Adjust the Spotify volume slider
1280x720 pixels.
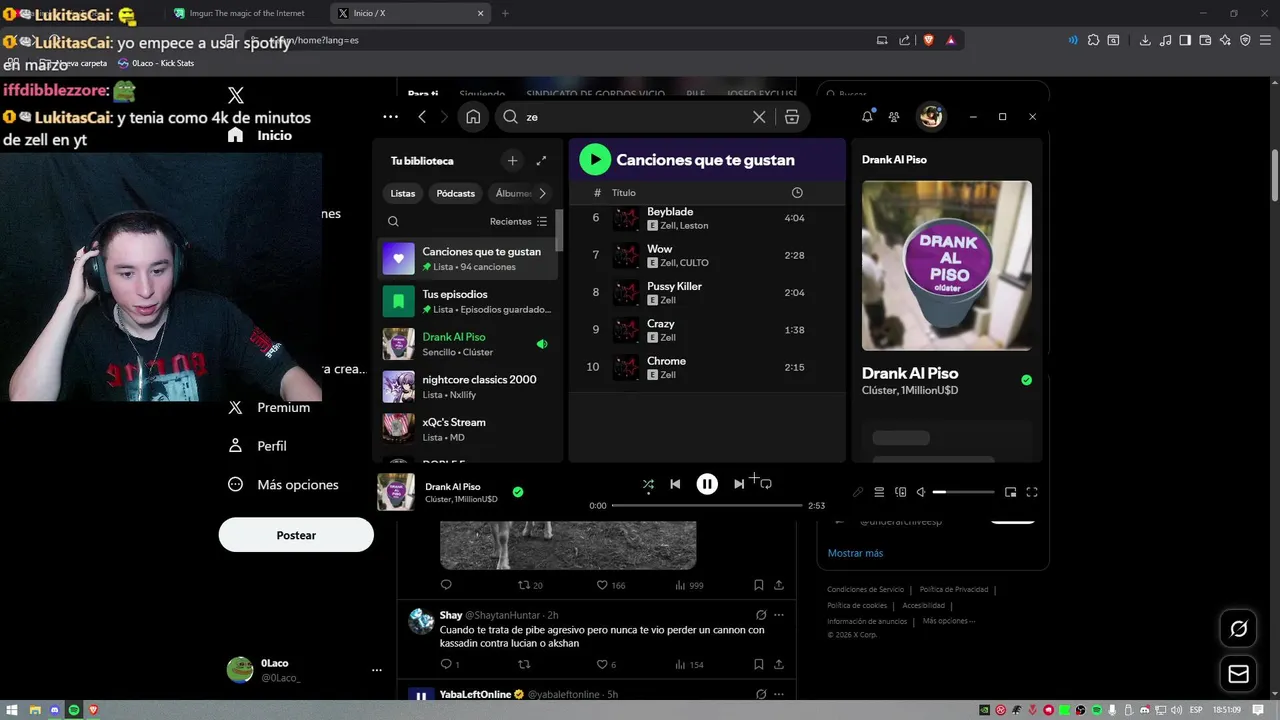point(963,492)
